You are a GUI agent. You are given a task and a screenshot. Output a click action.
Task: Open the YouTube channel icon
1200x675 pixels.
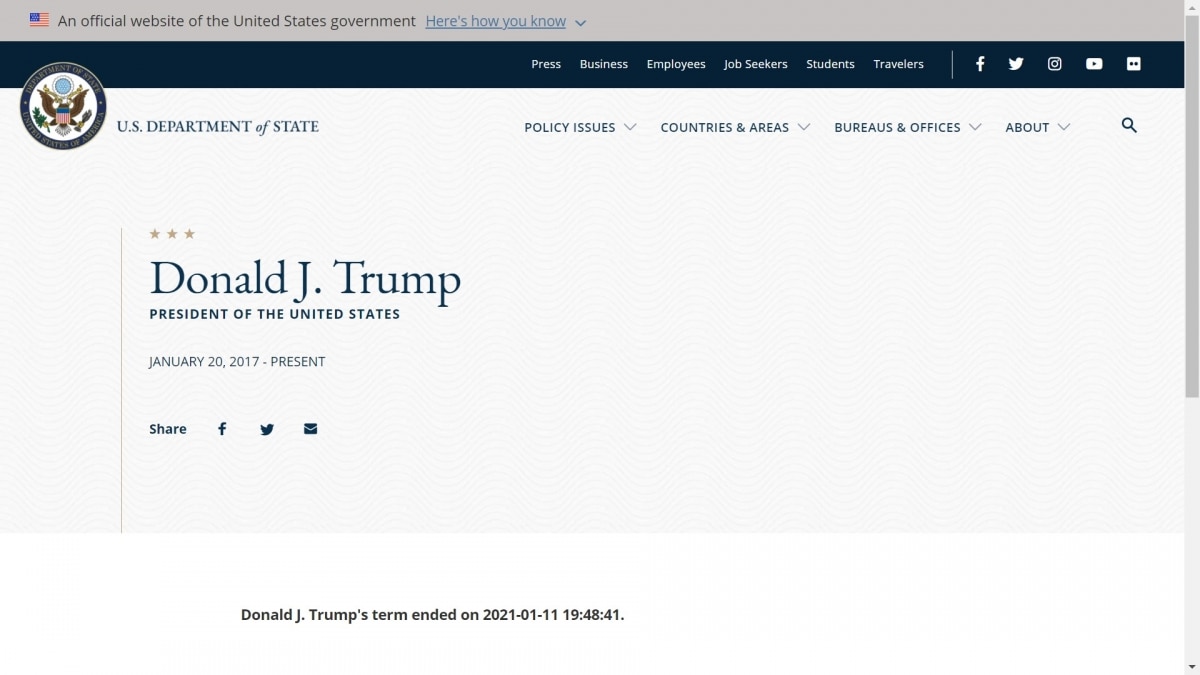tap(1094, 64)
